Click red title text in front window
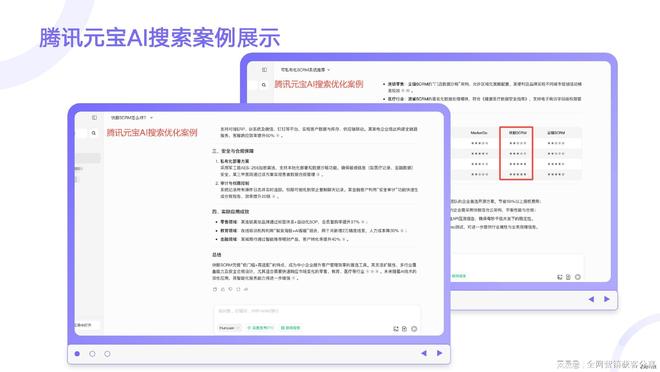This screenshot has width=660, height=372. [152, 133]
